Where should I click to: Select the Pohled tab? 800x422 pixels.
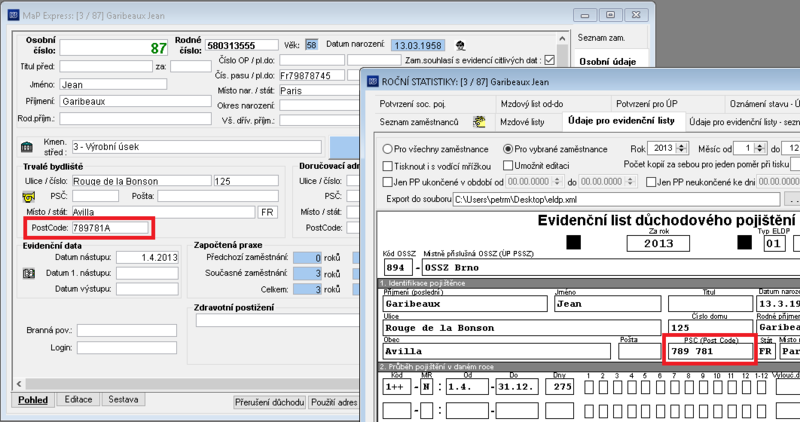(33, 400)
